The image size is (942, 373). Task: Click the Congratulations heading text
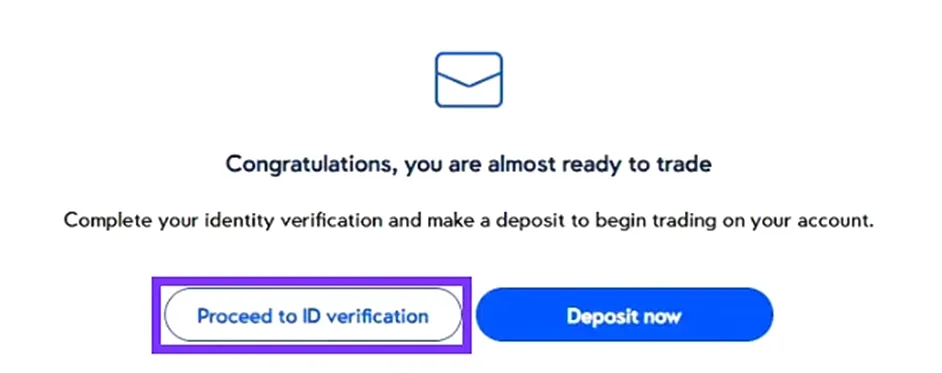(x=469, y=164)
